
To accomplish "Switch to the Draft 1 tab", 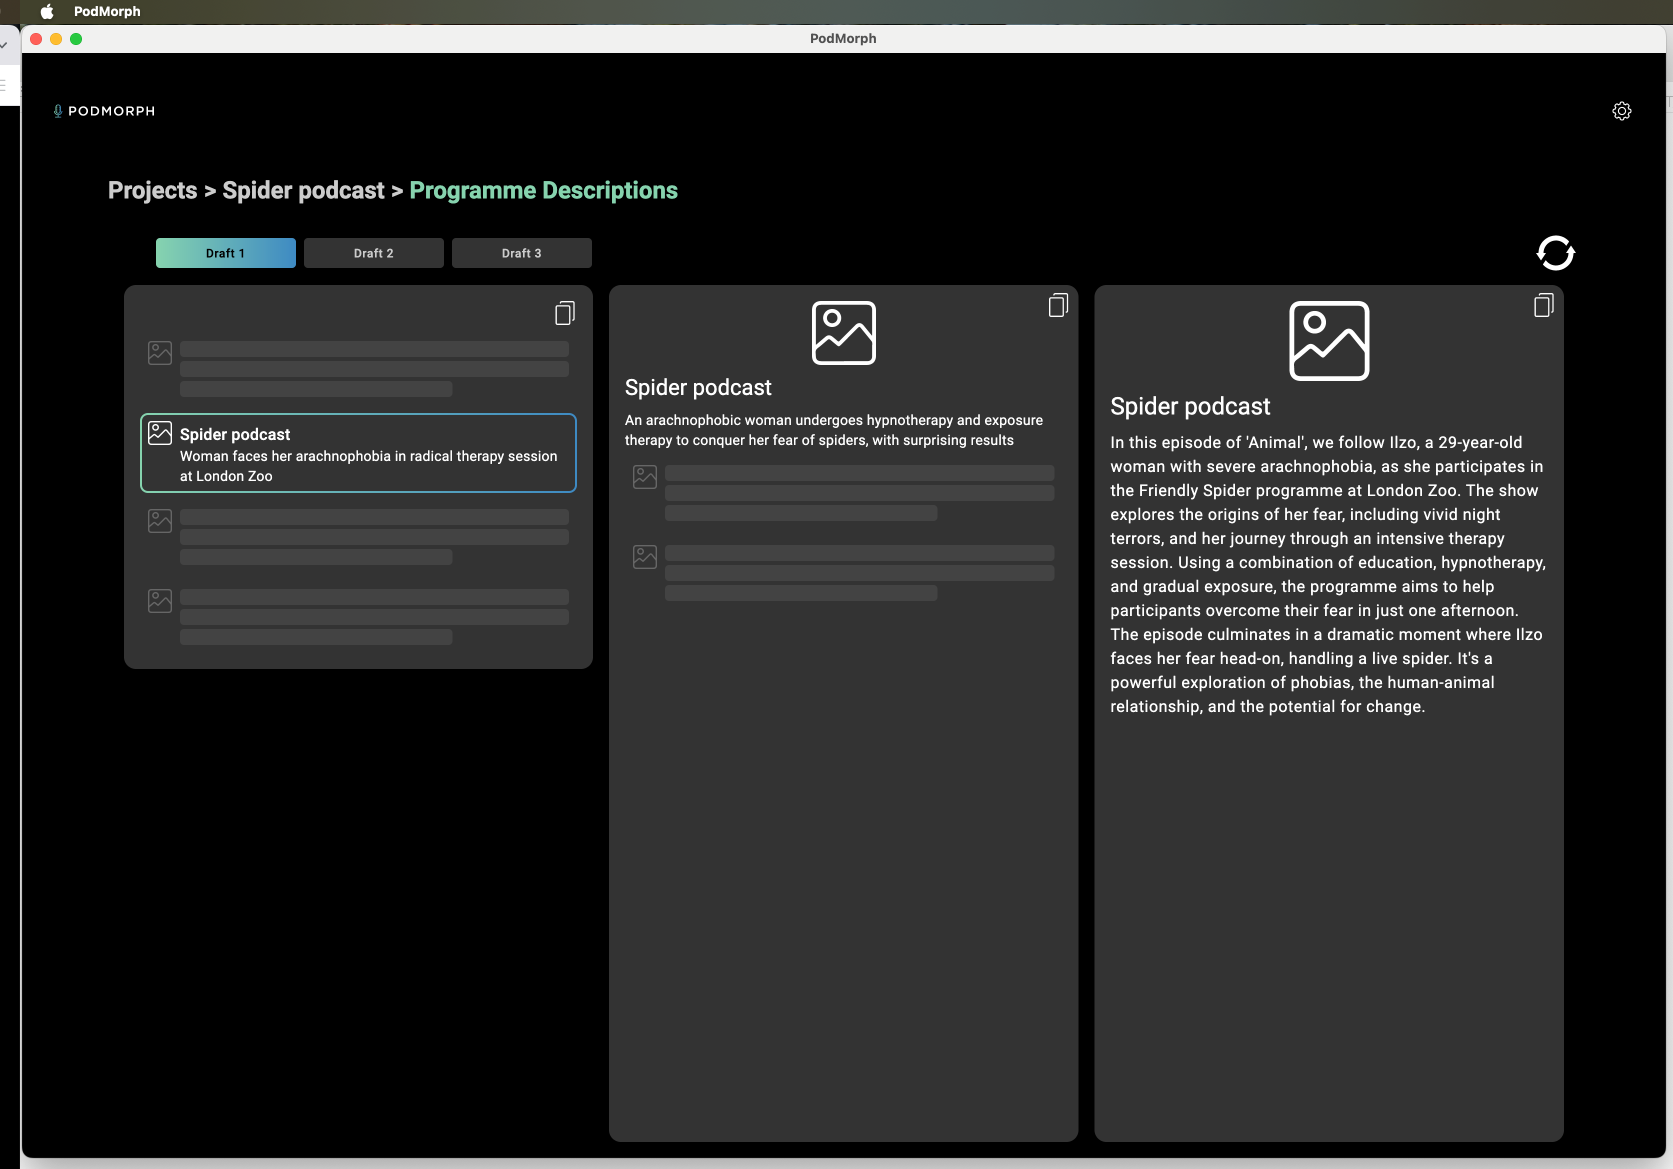I will [x=225, y=253].
